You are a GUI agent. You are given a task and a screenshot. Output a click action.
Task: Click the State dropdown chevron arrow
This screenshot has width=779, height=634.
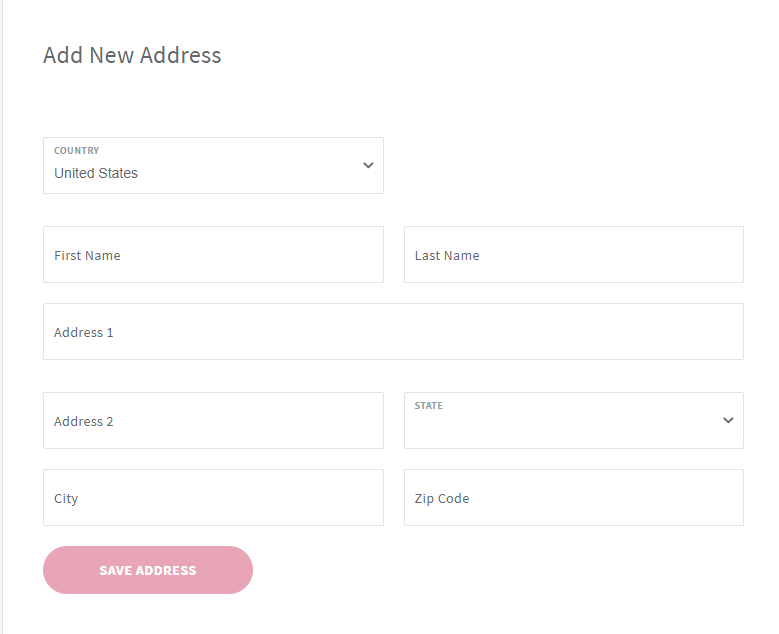point(728,420)
